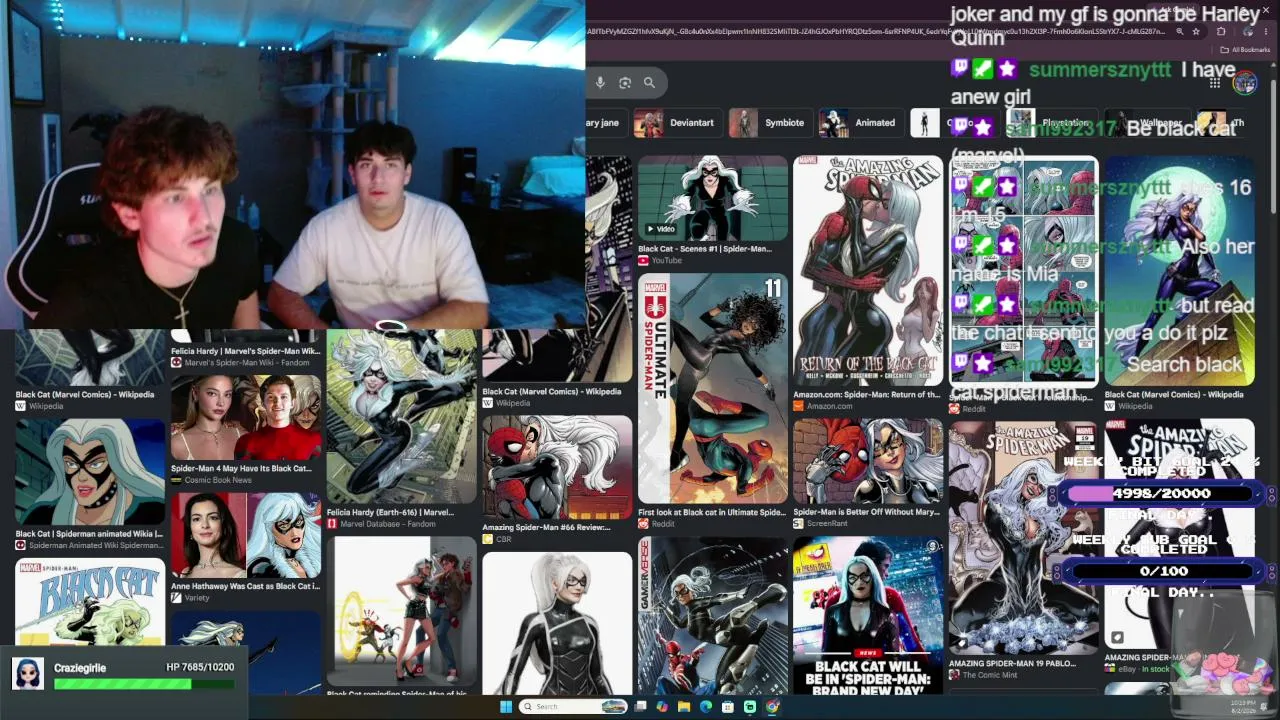Click the magnifier search button in Google

point(649,83)
